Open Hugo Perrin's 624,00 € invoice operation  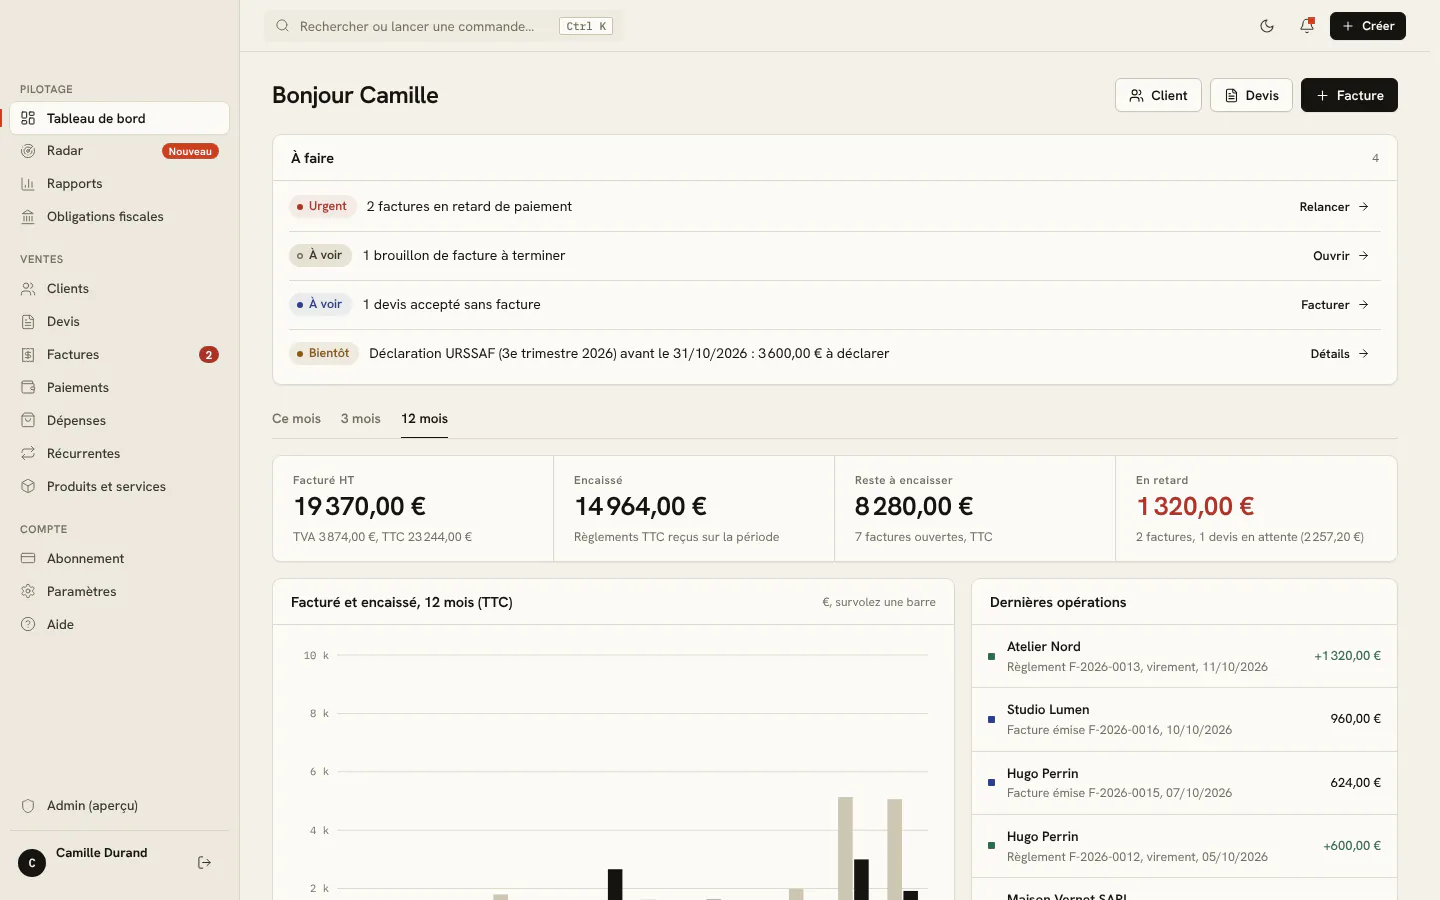pos(1184,783)
